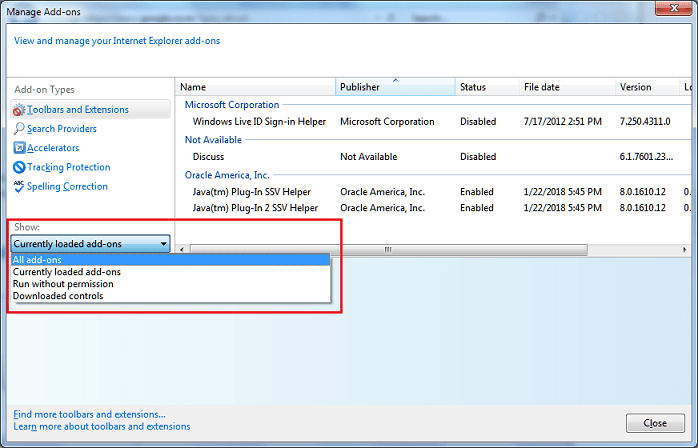Viewport: 698px width, 448px height.
Task: Choose Tracking Protection add-on type
Action: pos(69,167)
